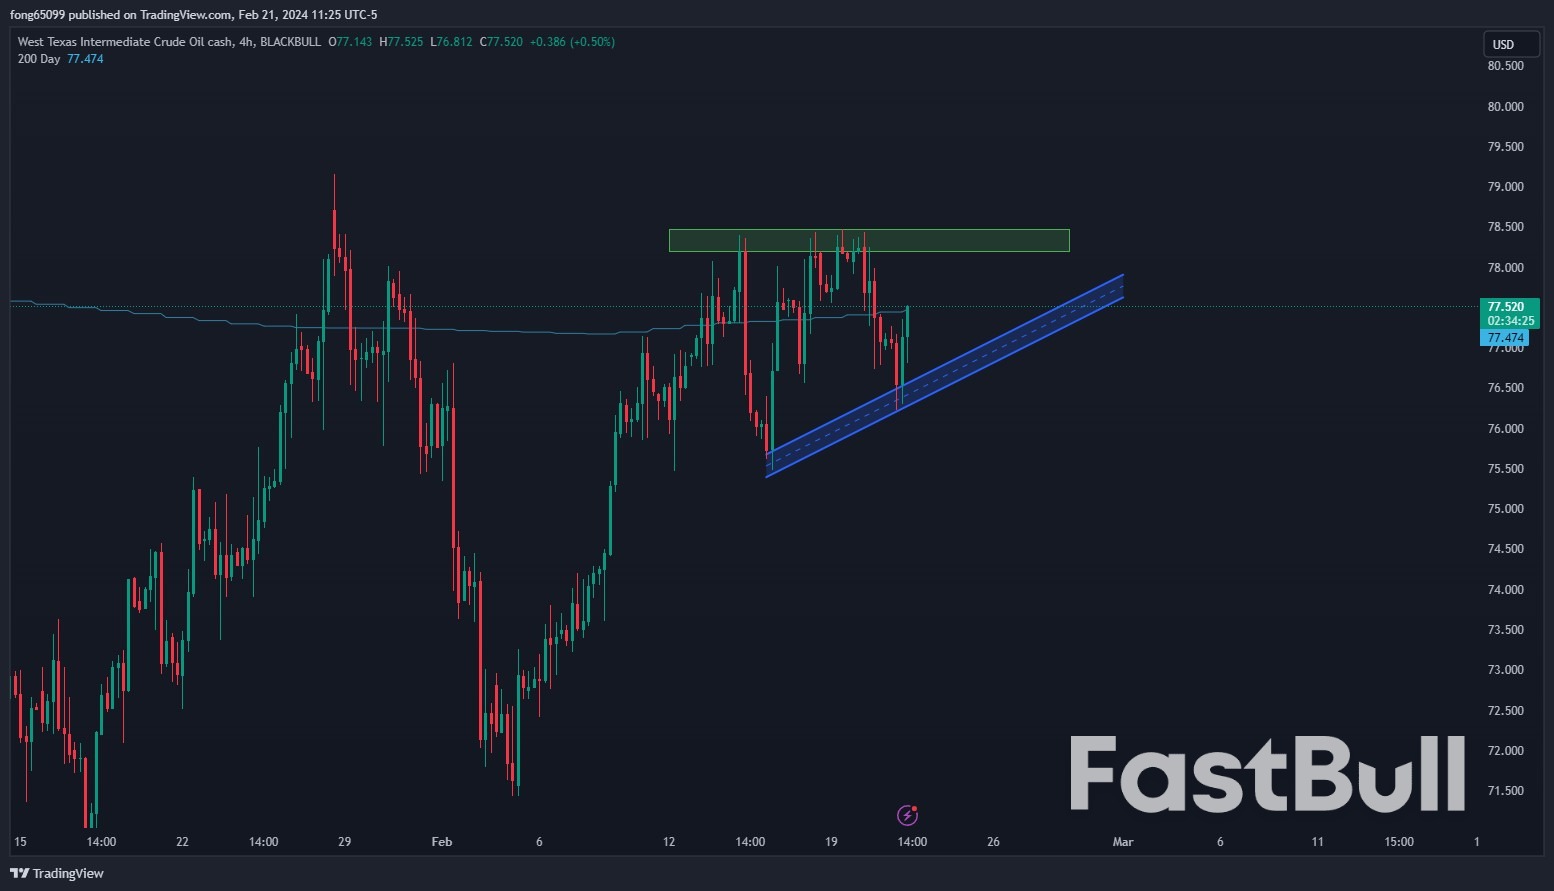Click the fong65099 published header text
The height and width of the screenshot is (891, 1554).
[193, 15]
